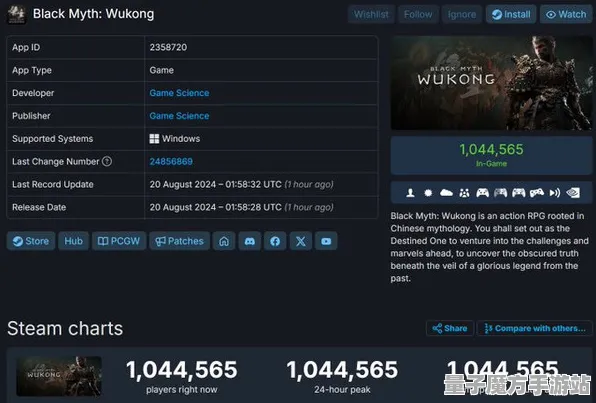
Task: Click the help icon next to Last Change Number
Action: (107, 161)
